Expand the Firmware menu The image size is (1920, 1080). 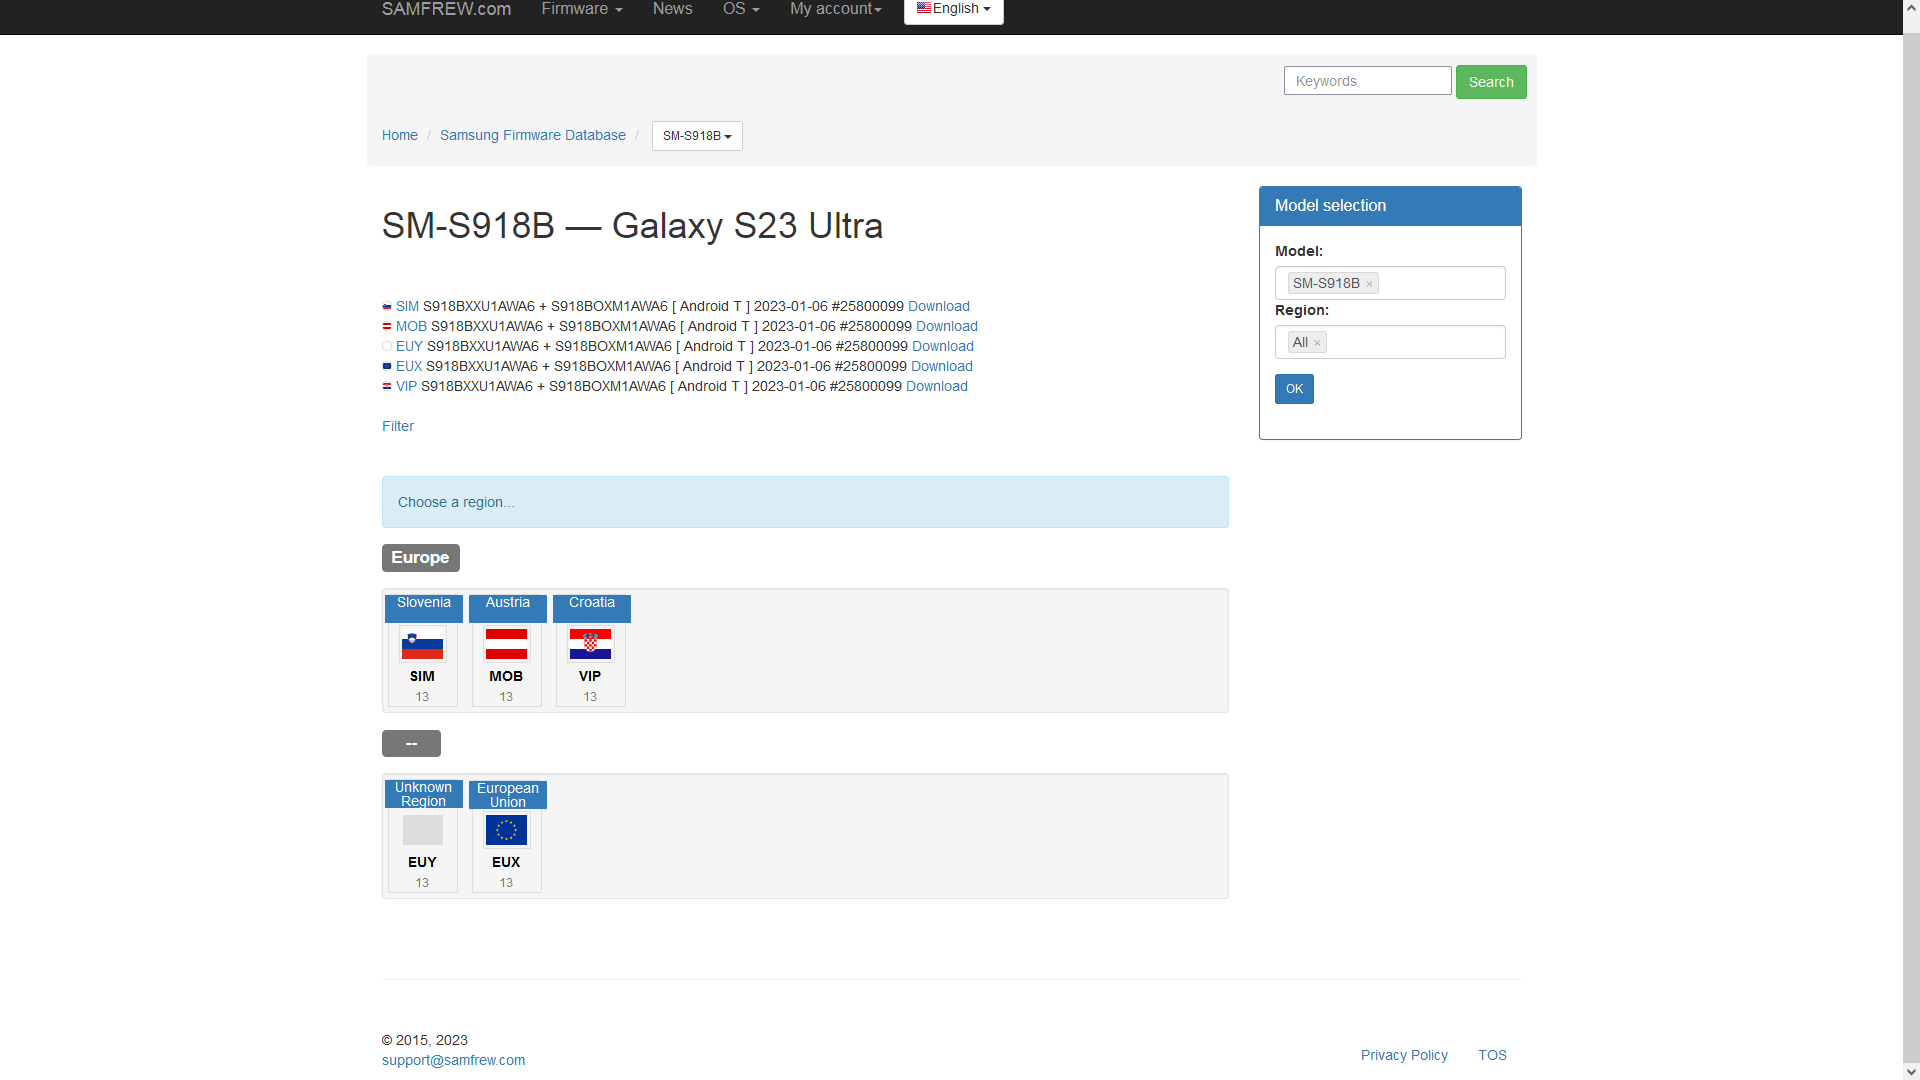[582, 9]
